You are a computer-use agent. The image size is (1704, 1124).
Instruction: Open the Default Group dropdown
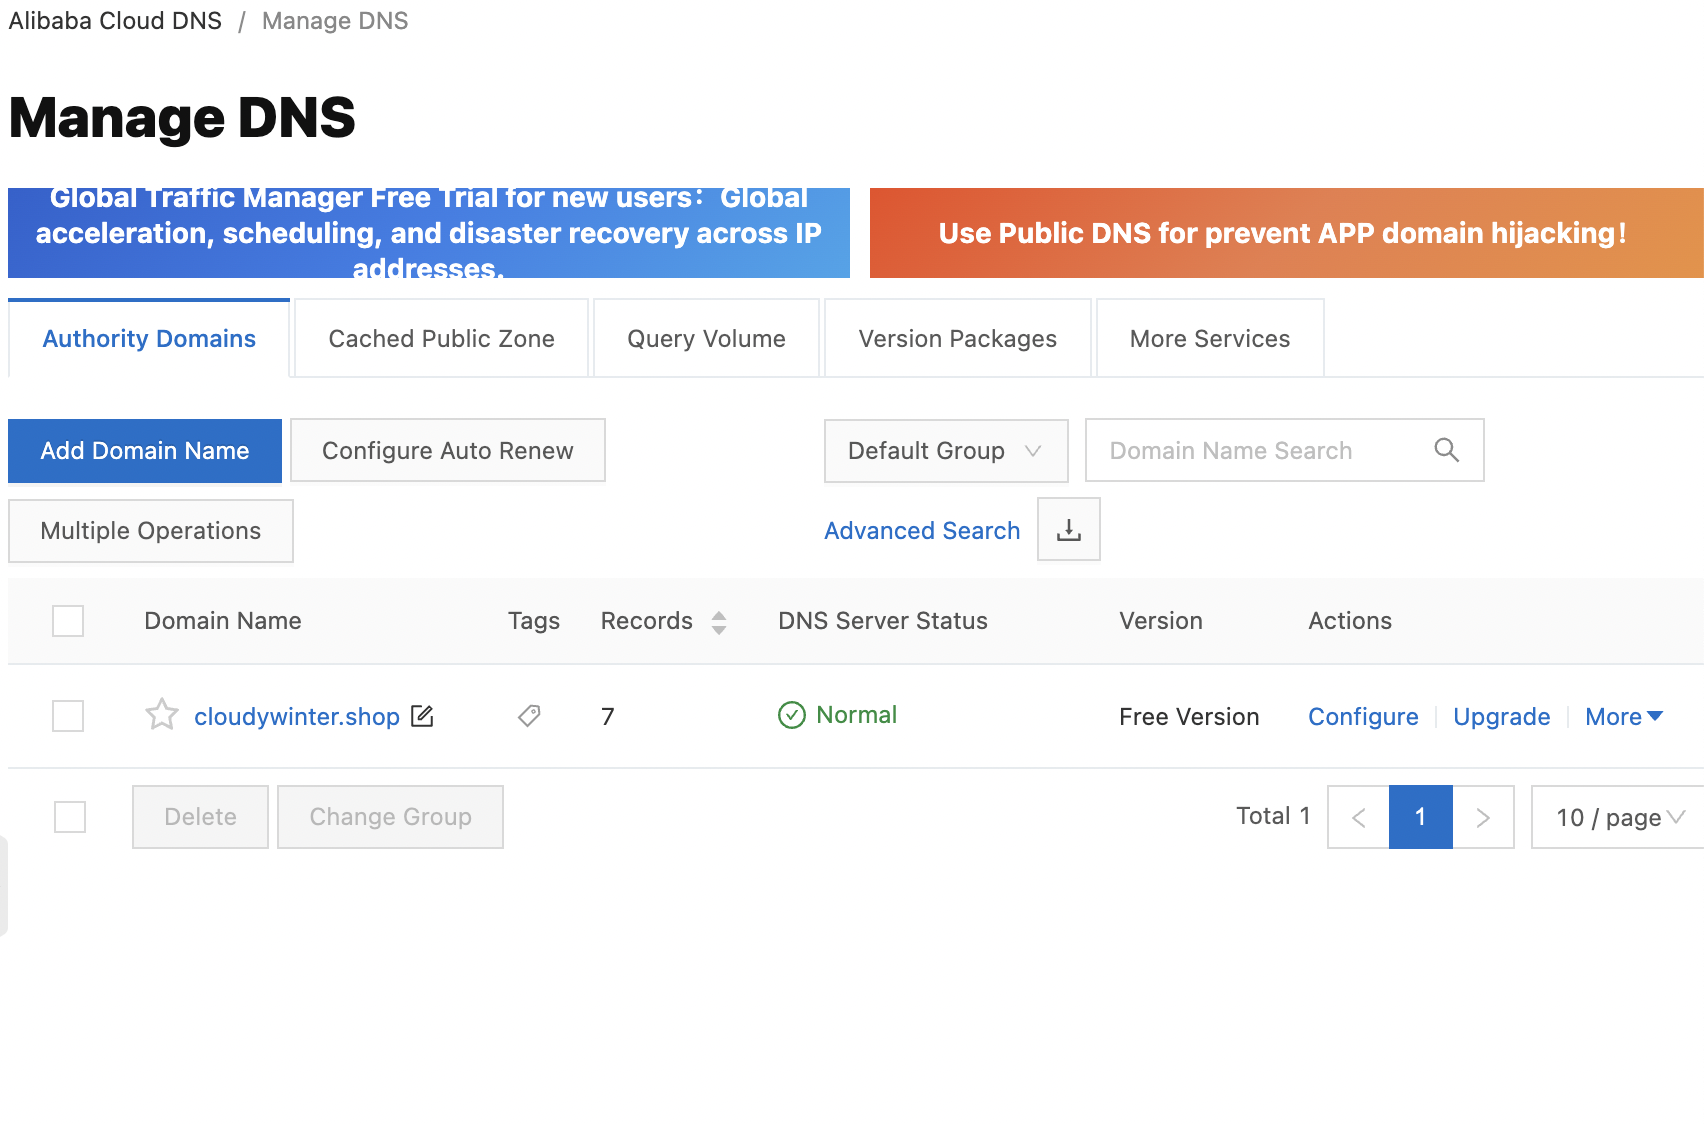tap(946, 451)
